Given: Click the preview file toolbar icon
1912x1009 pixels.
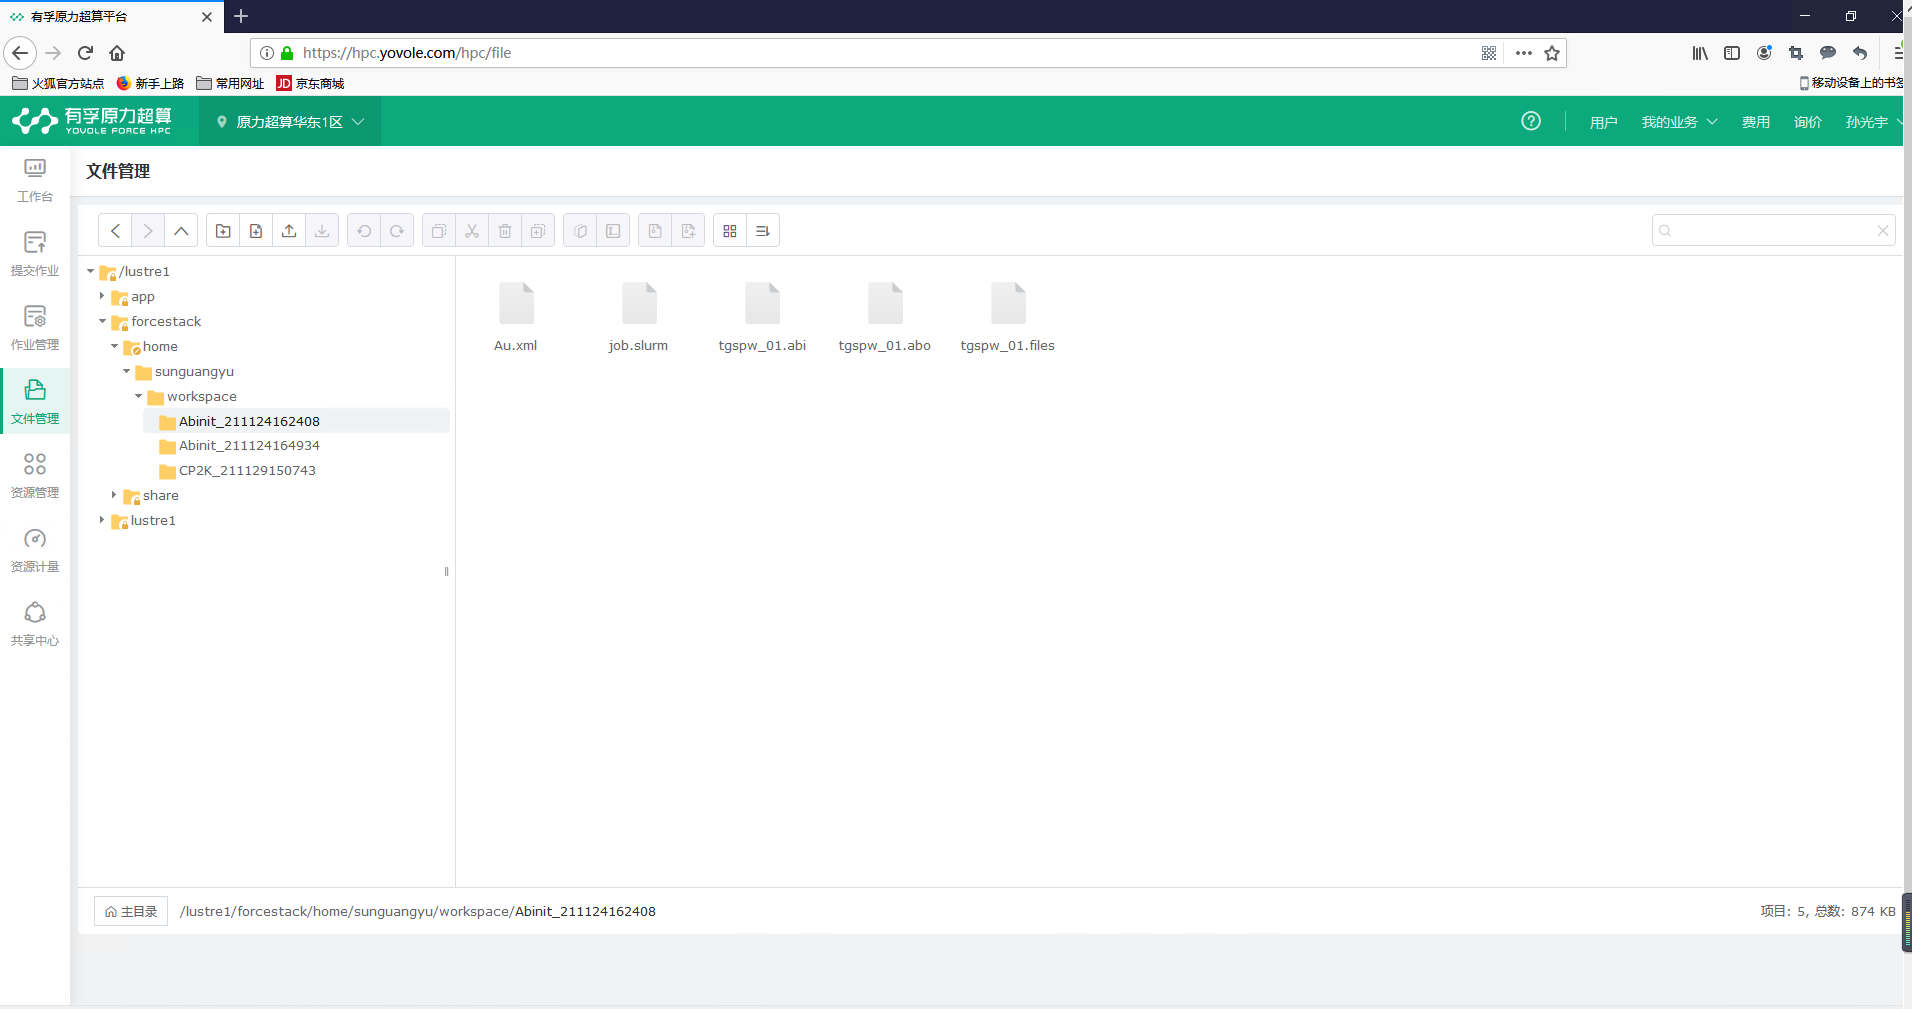Looking at the screenshot, I should pyautogui.click(x=580, y=231).
